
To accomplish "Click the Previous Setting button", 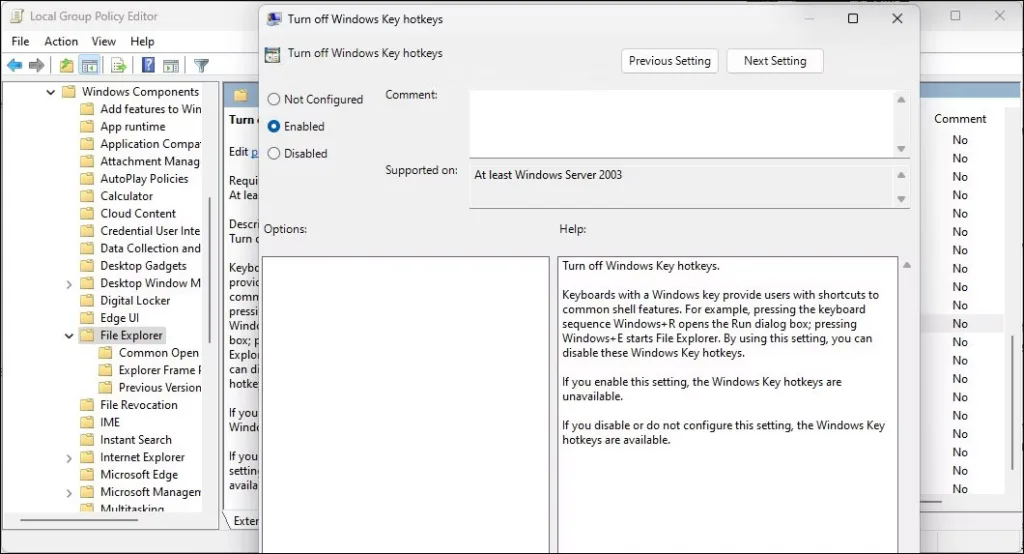I will [x=669, y=61].
